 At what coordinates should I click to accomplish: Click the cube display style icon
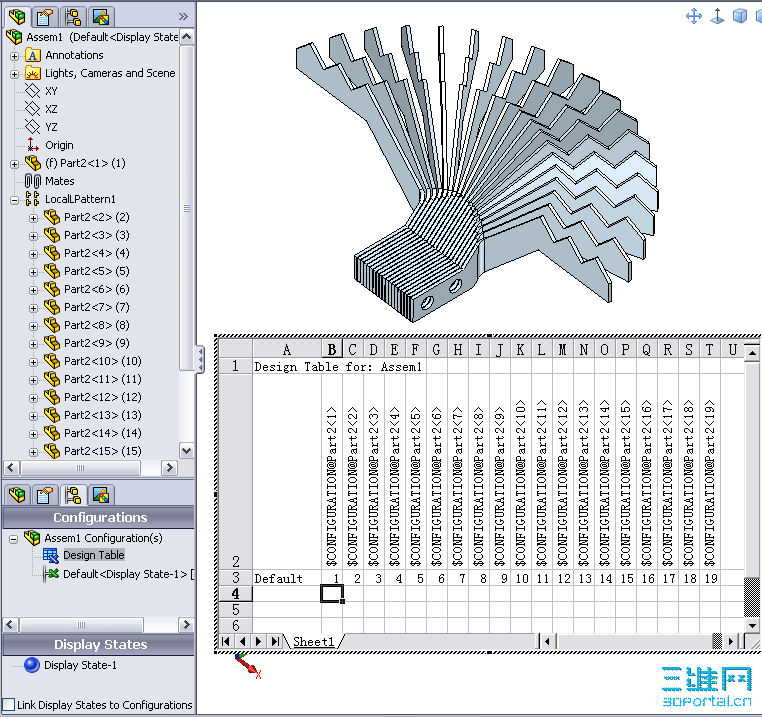(740, 16)
